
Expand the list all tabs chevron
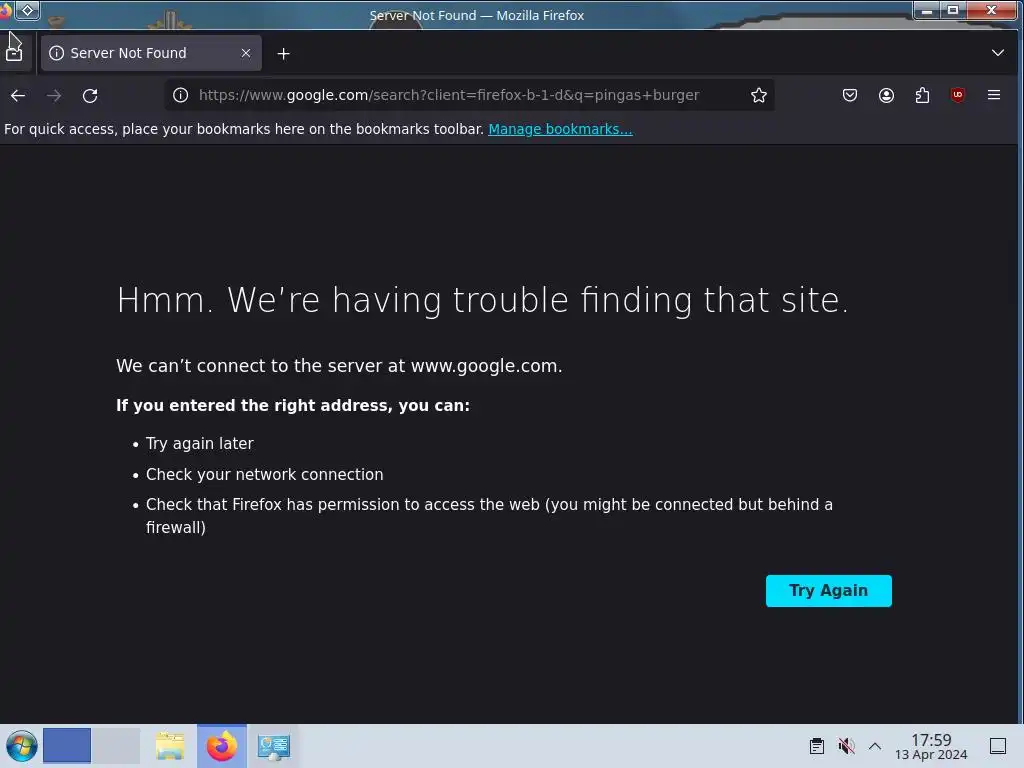[x=997, y=53]
